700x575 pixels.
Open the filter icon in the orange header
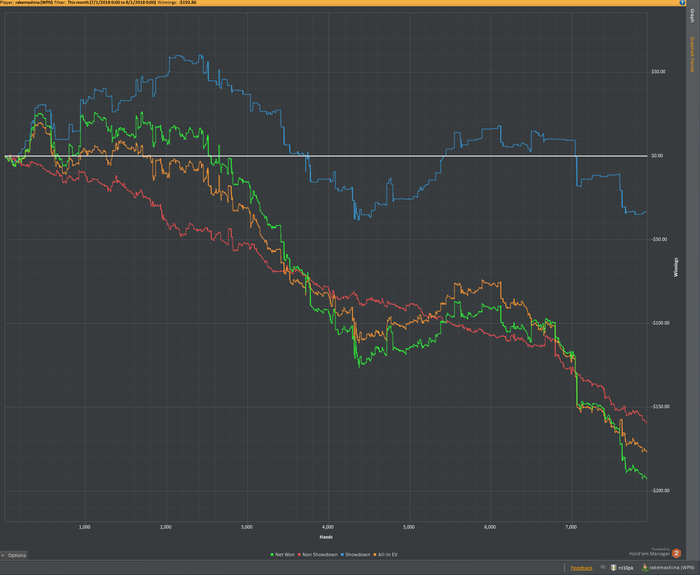[x=682, y=2]
